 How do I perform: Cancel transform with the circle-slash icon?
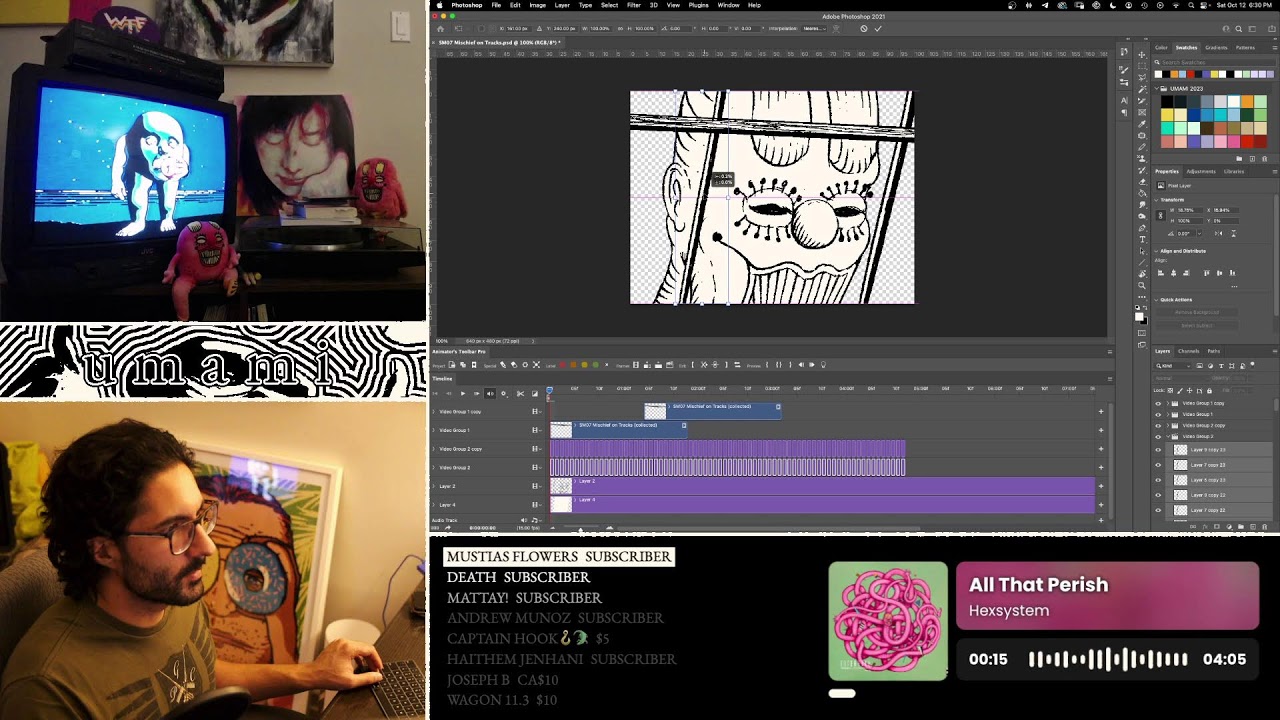pyautogui.click(x=864, y=28)
